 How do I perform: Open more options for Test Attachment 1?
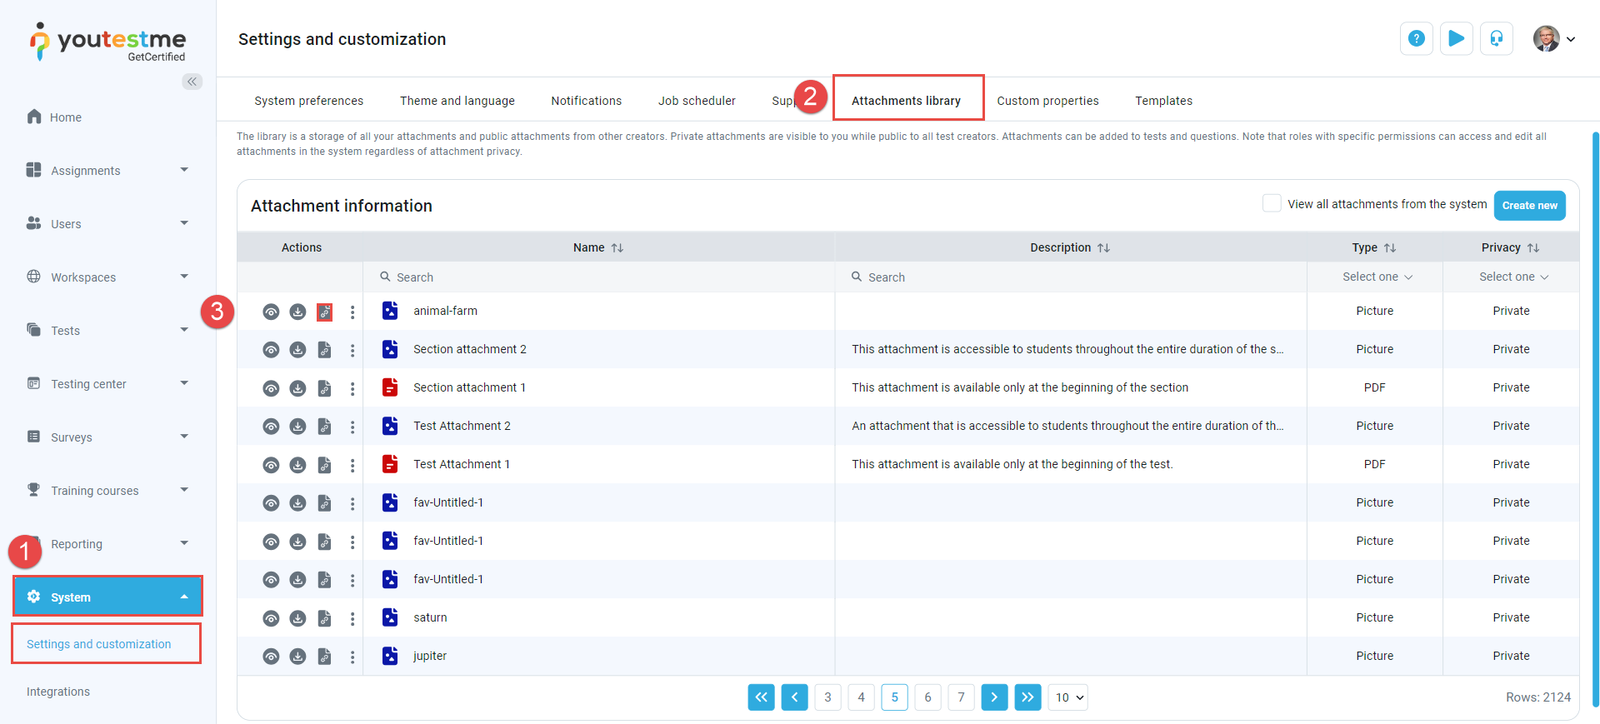coord(352,465)
